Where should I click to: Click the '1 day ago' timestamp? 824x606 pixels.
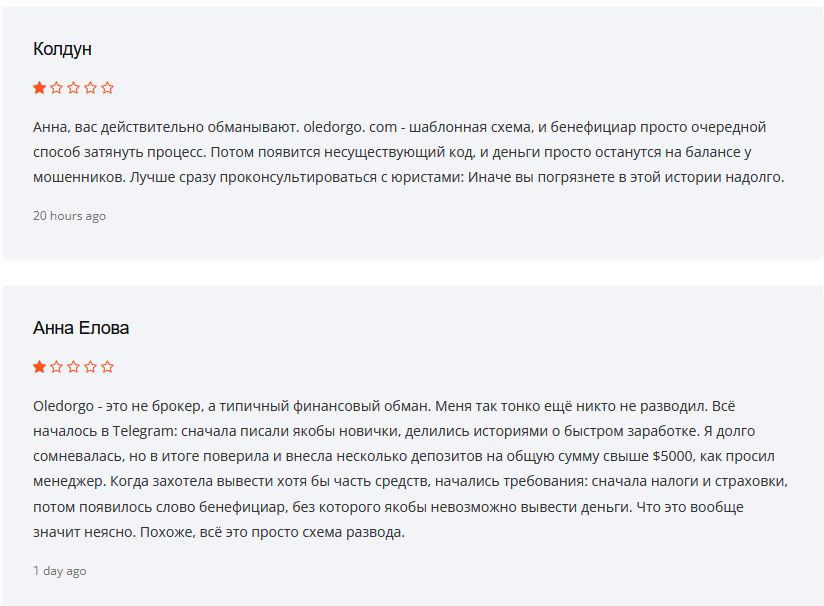(x=59, y=571)
